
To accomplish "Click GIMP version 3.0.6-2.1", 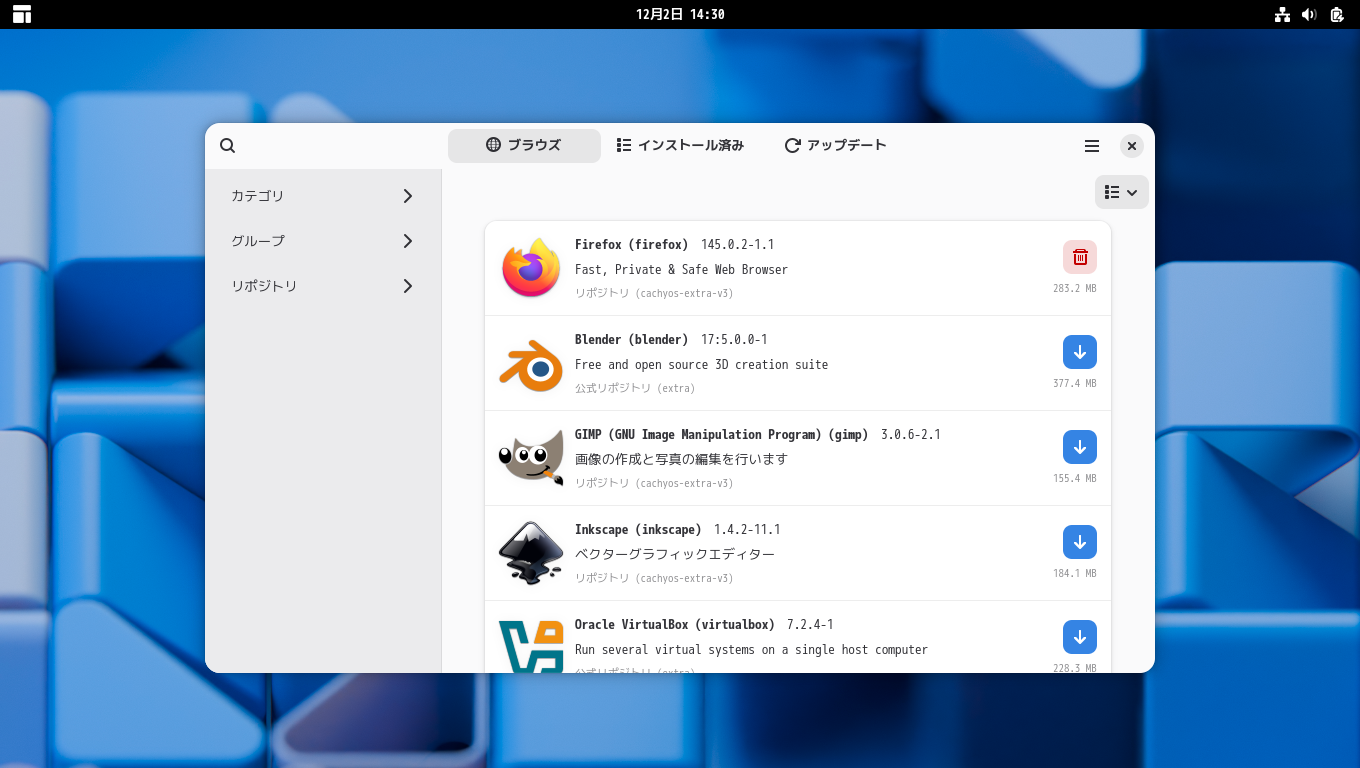I will tap(911, 435).
